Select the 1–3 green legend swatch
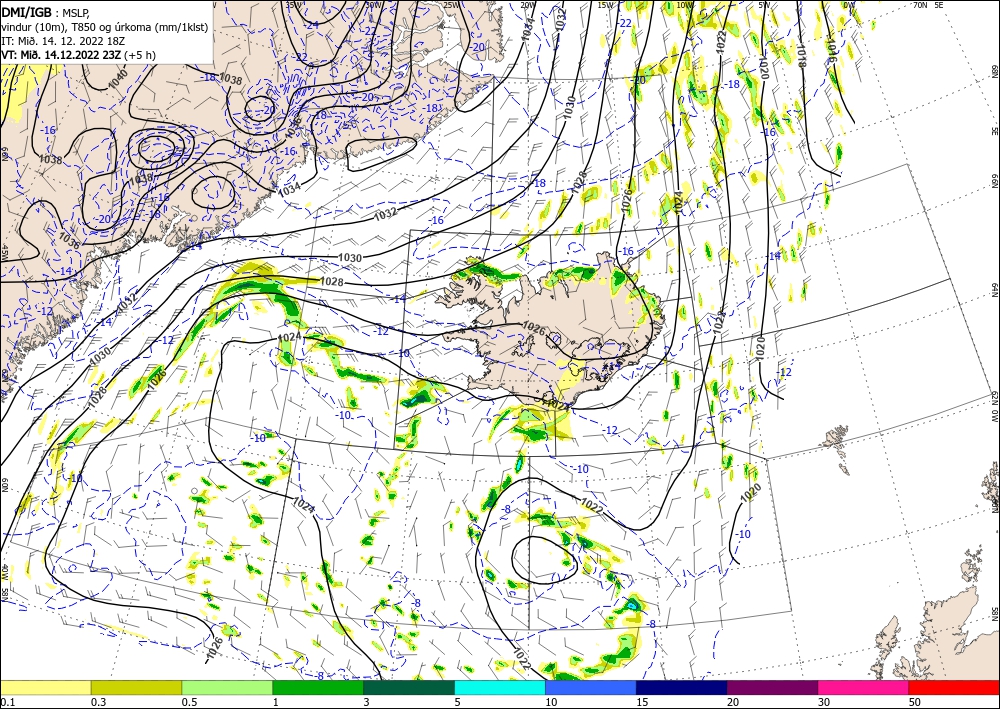Viewport: 1000px width, 709px height. (318, 687)
